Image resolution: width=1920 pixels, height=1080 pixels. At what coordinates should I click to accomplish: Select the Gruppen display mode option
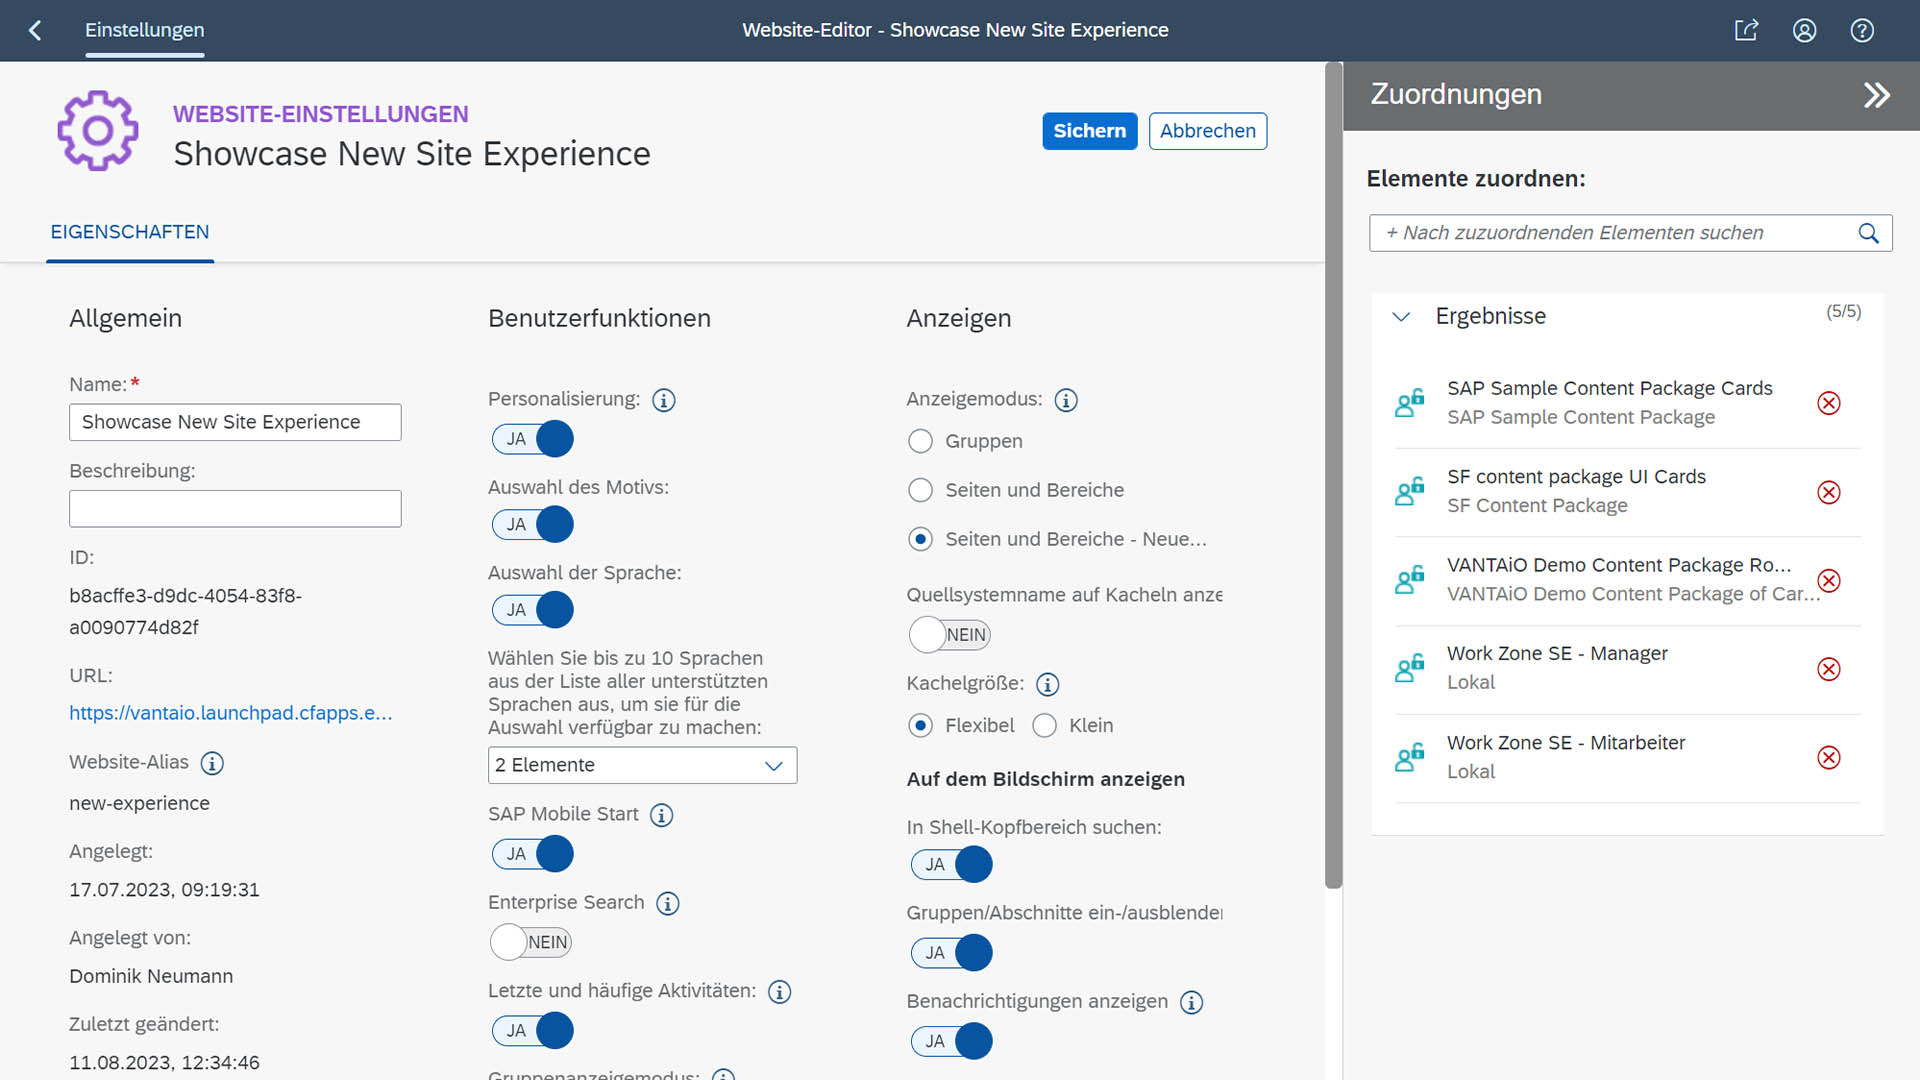pos(920,440)
